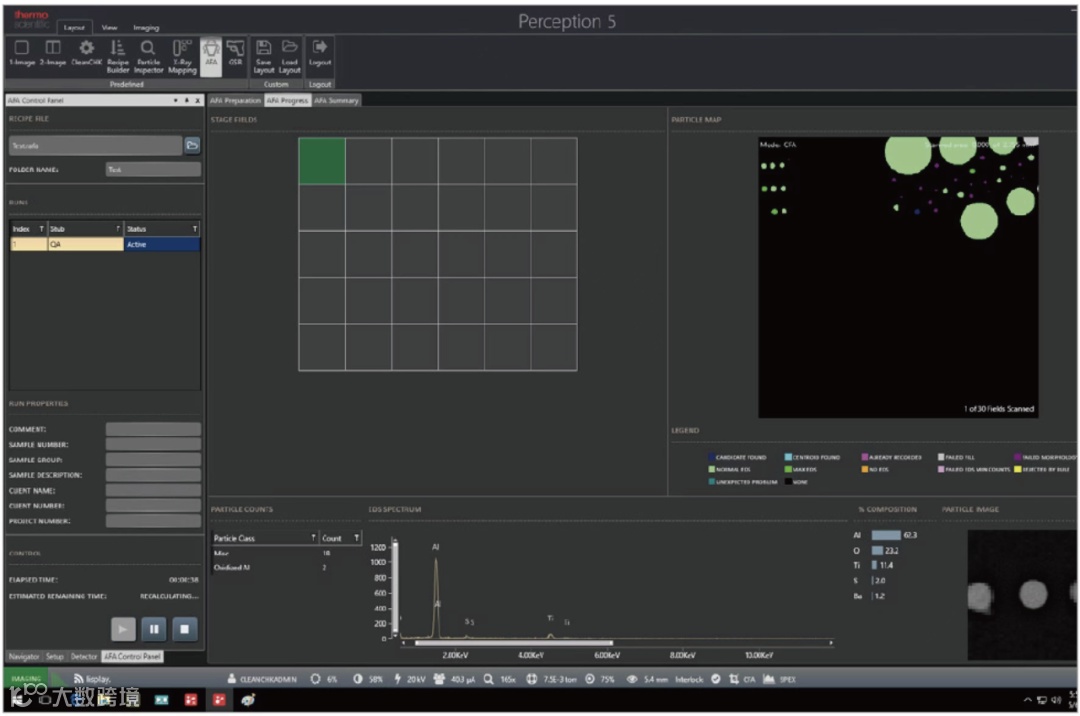
Task: Open the Particle Inspector
Action: (x=148, y=56)
